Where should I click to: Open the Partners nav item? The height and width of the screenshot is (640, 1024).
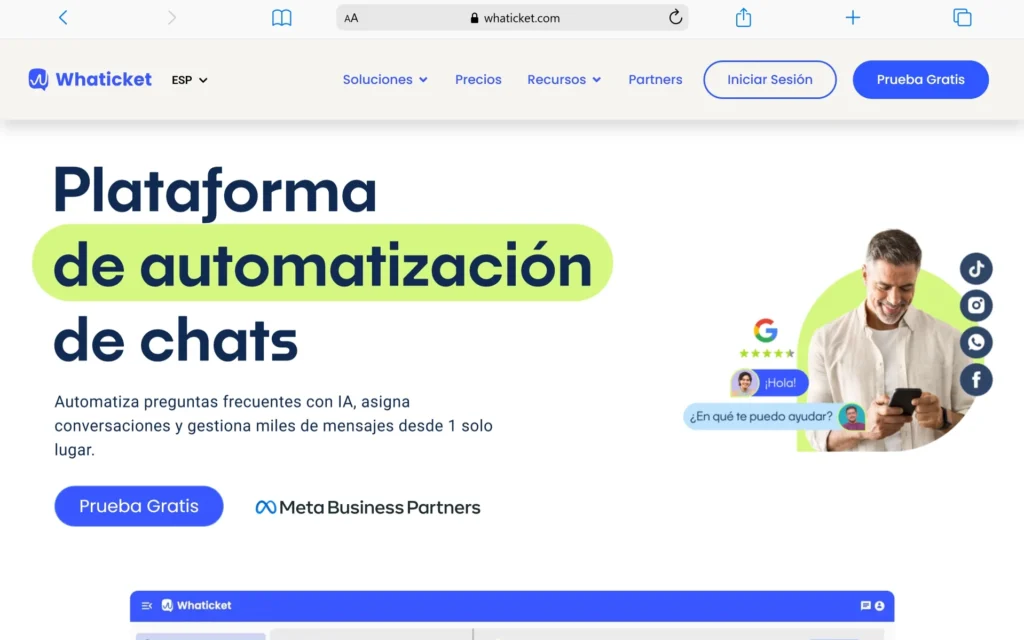click(655, 80)
